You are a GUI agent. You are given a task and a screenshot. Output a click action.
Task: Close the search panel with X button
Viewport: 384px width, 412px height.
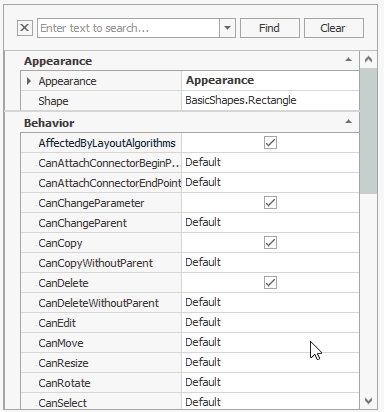(25, 28)
